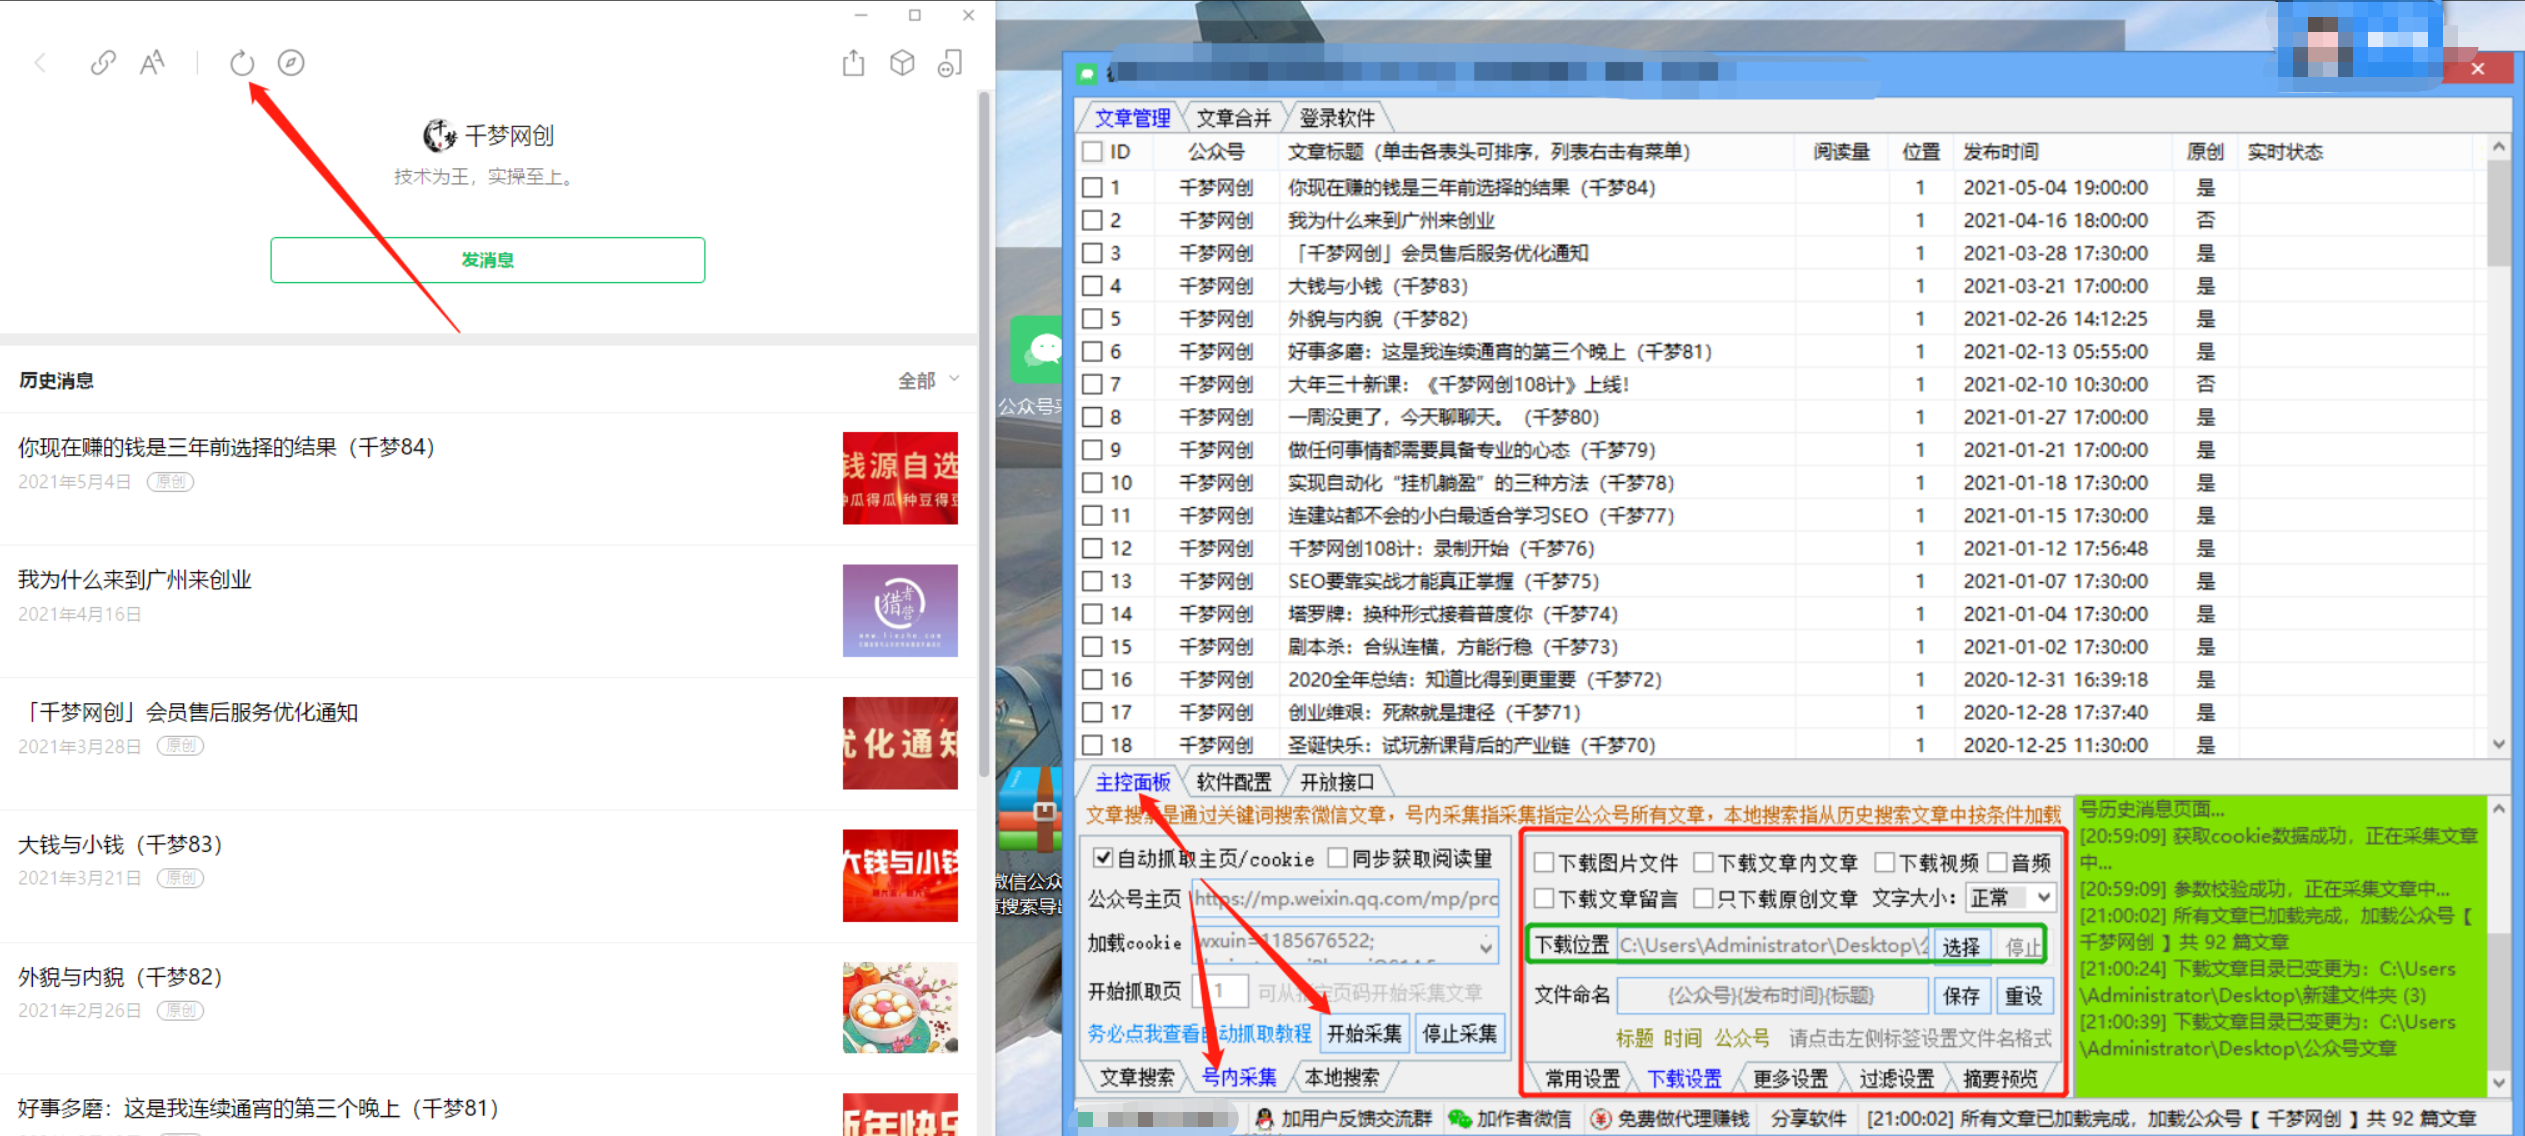Enable 下载文章留言 checkbox
This screenshot has width=2525, height=1136.
pyautogui.click(x=1544, y=898)
